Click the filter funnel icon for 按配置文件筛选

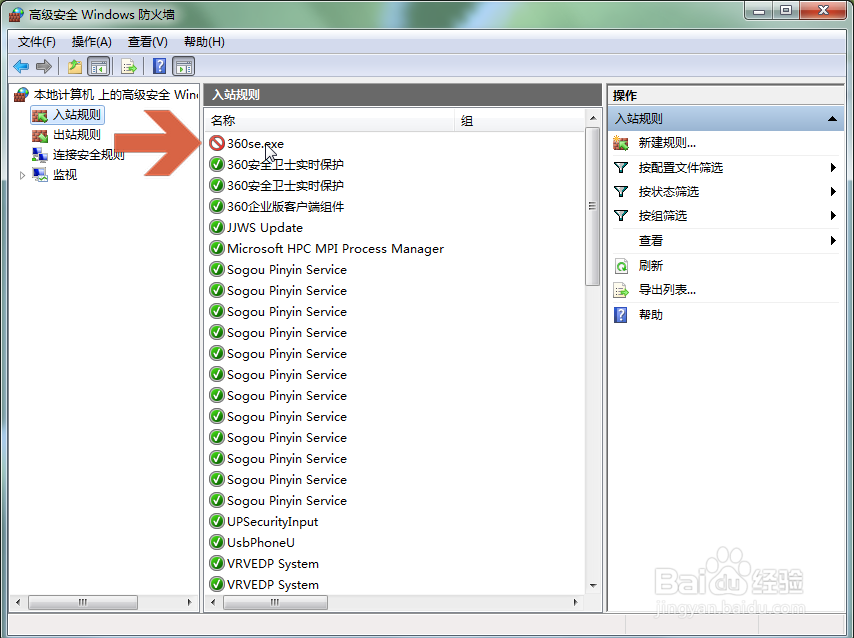621,167
